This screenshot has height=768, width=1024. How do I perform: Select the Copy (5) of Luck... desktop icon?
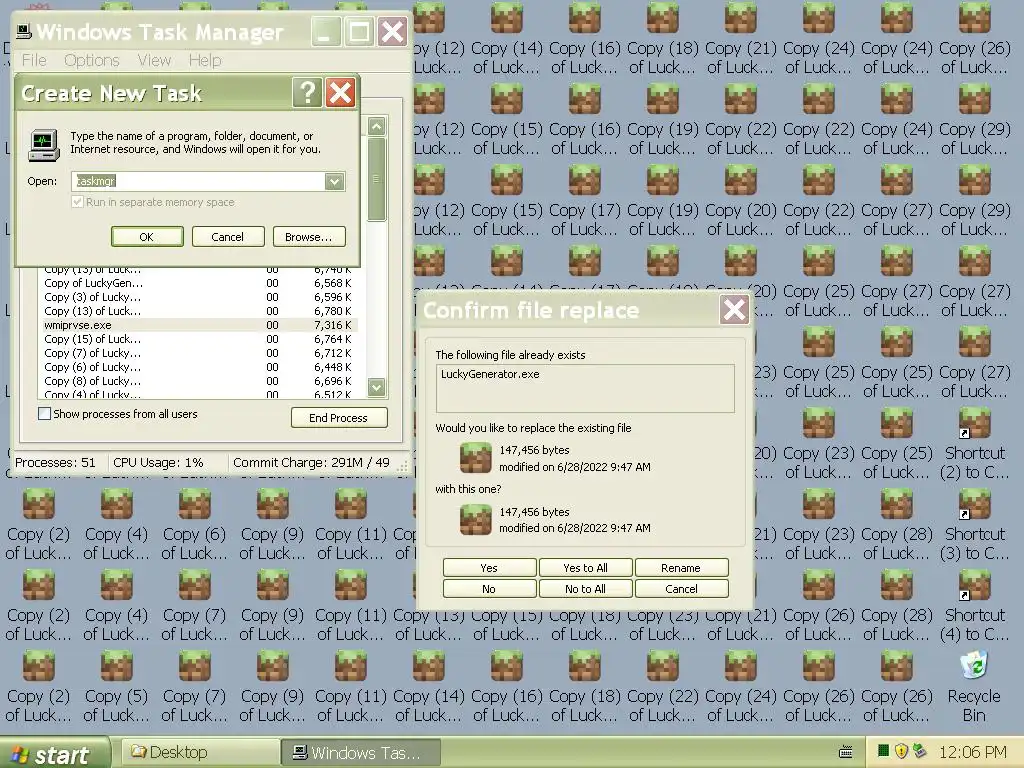click(116, 687)
